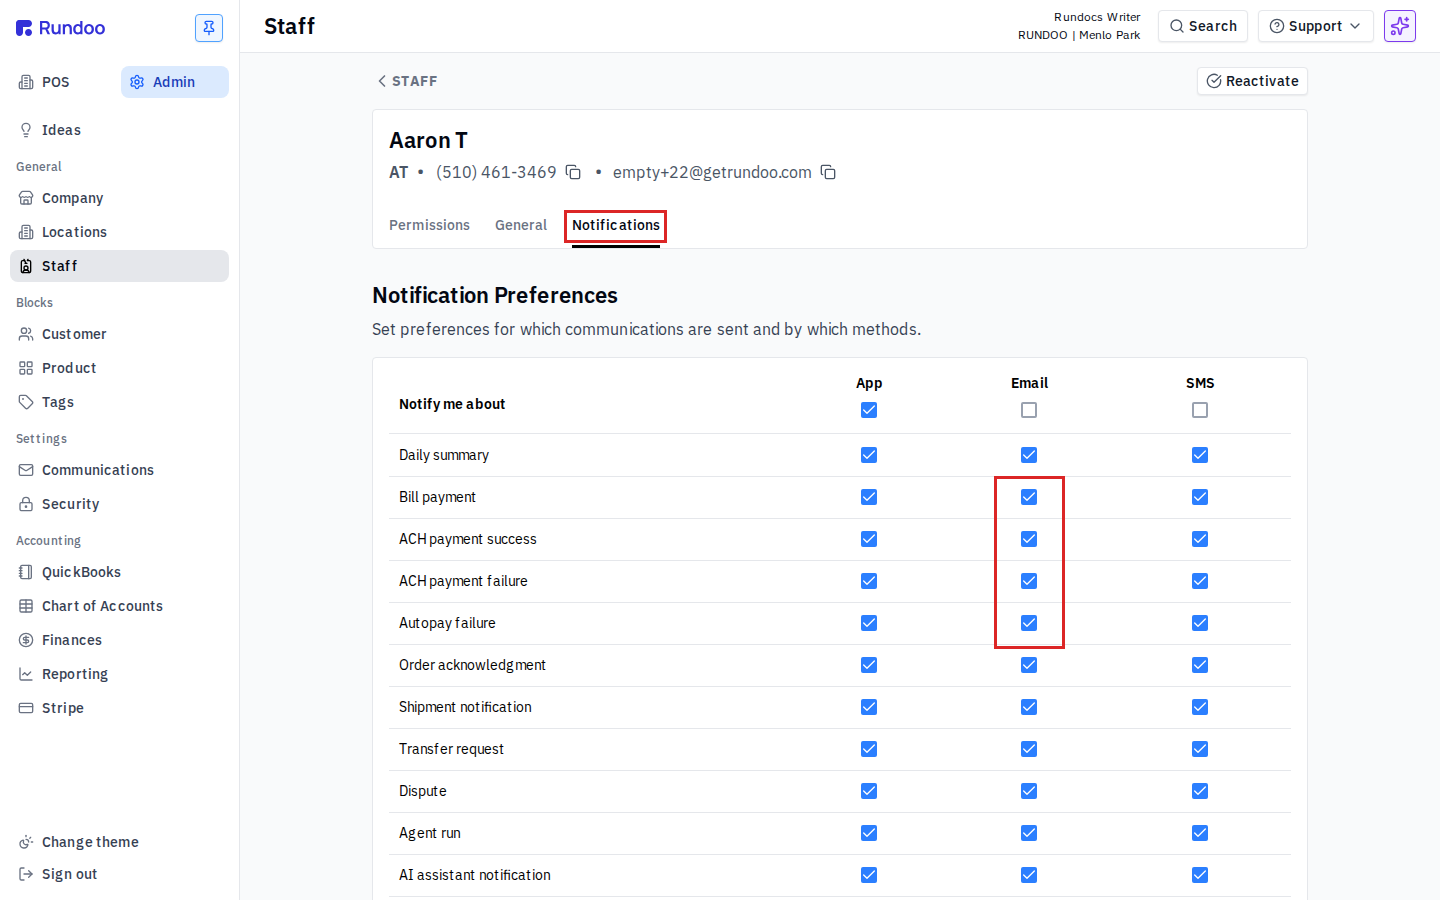Uncheck Email for AI assistant notification

1029,875
